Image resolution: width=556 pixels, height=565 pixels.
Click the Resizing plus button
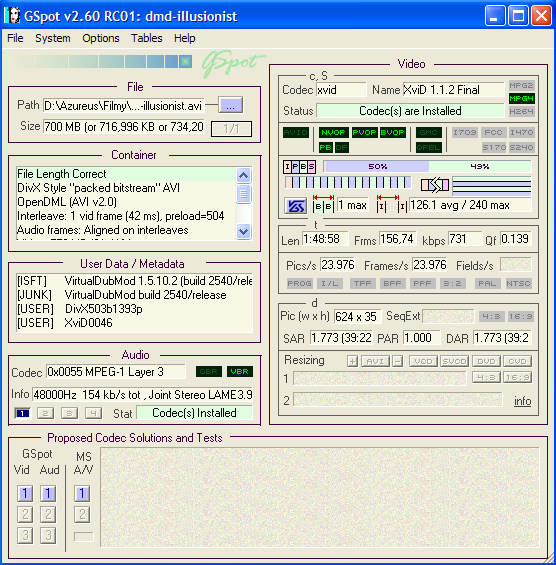coord(352,361)
